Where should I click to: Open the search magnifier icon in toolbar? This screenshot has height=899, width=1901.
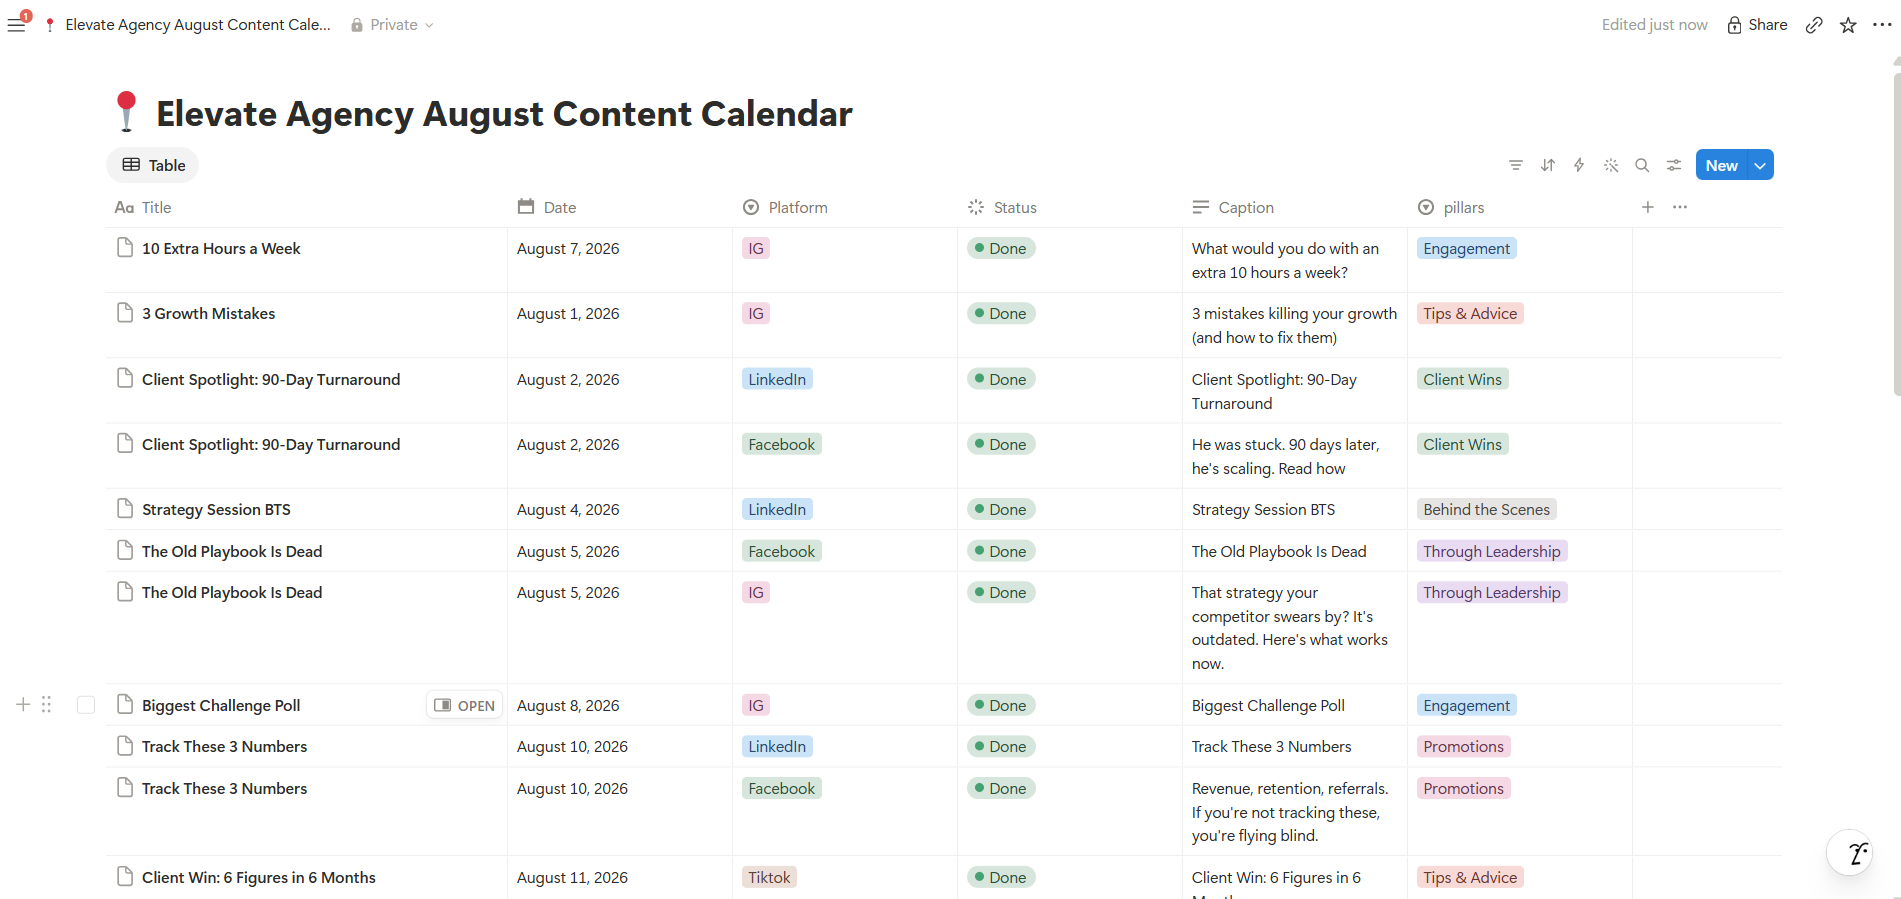[1642, 165]
